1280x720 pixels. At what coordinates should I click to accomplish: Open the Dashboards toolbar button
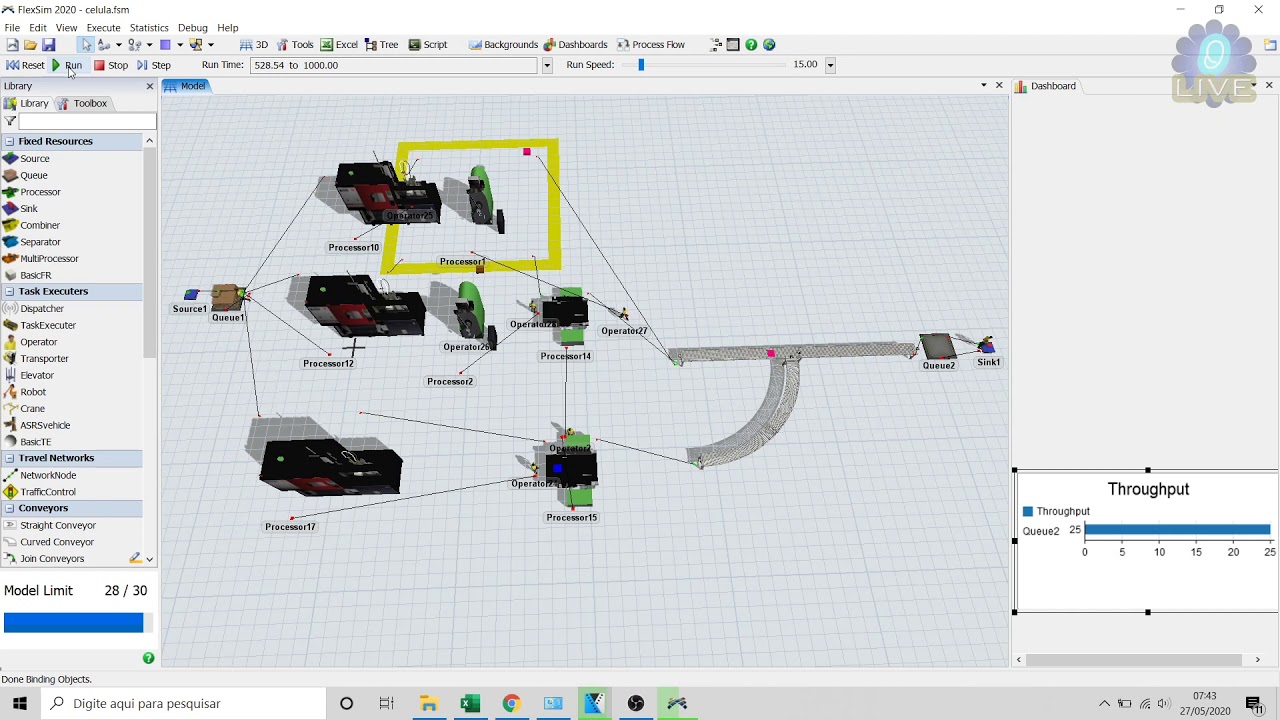pyautogui.click(x=575, y=45)
